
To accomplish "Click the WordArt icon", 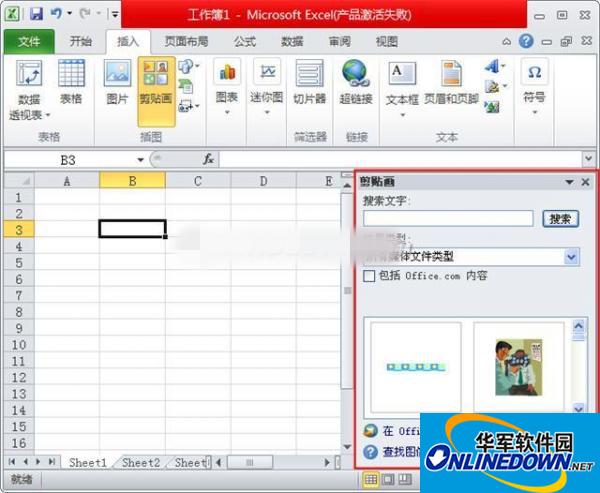I will [x=492, y=66].
